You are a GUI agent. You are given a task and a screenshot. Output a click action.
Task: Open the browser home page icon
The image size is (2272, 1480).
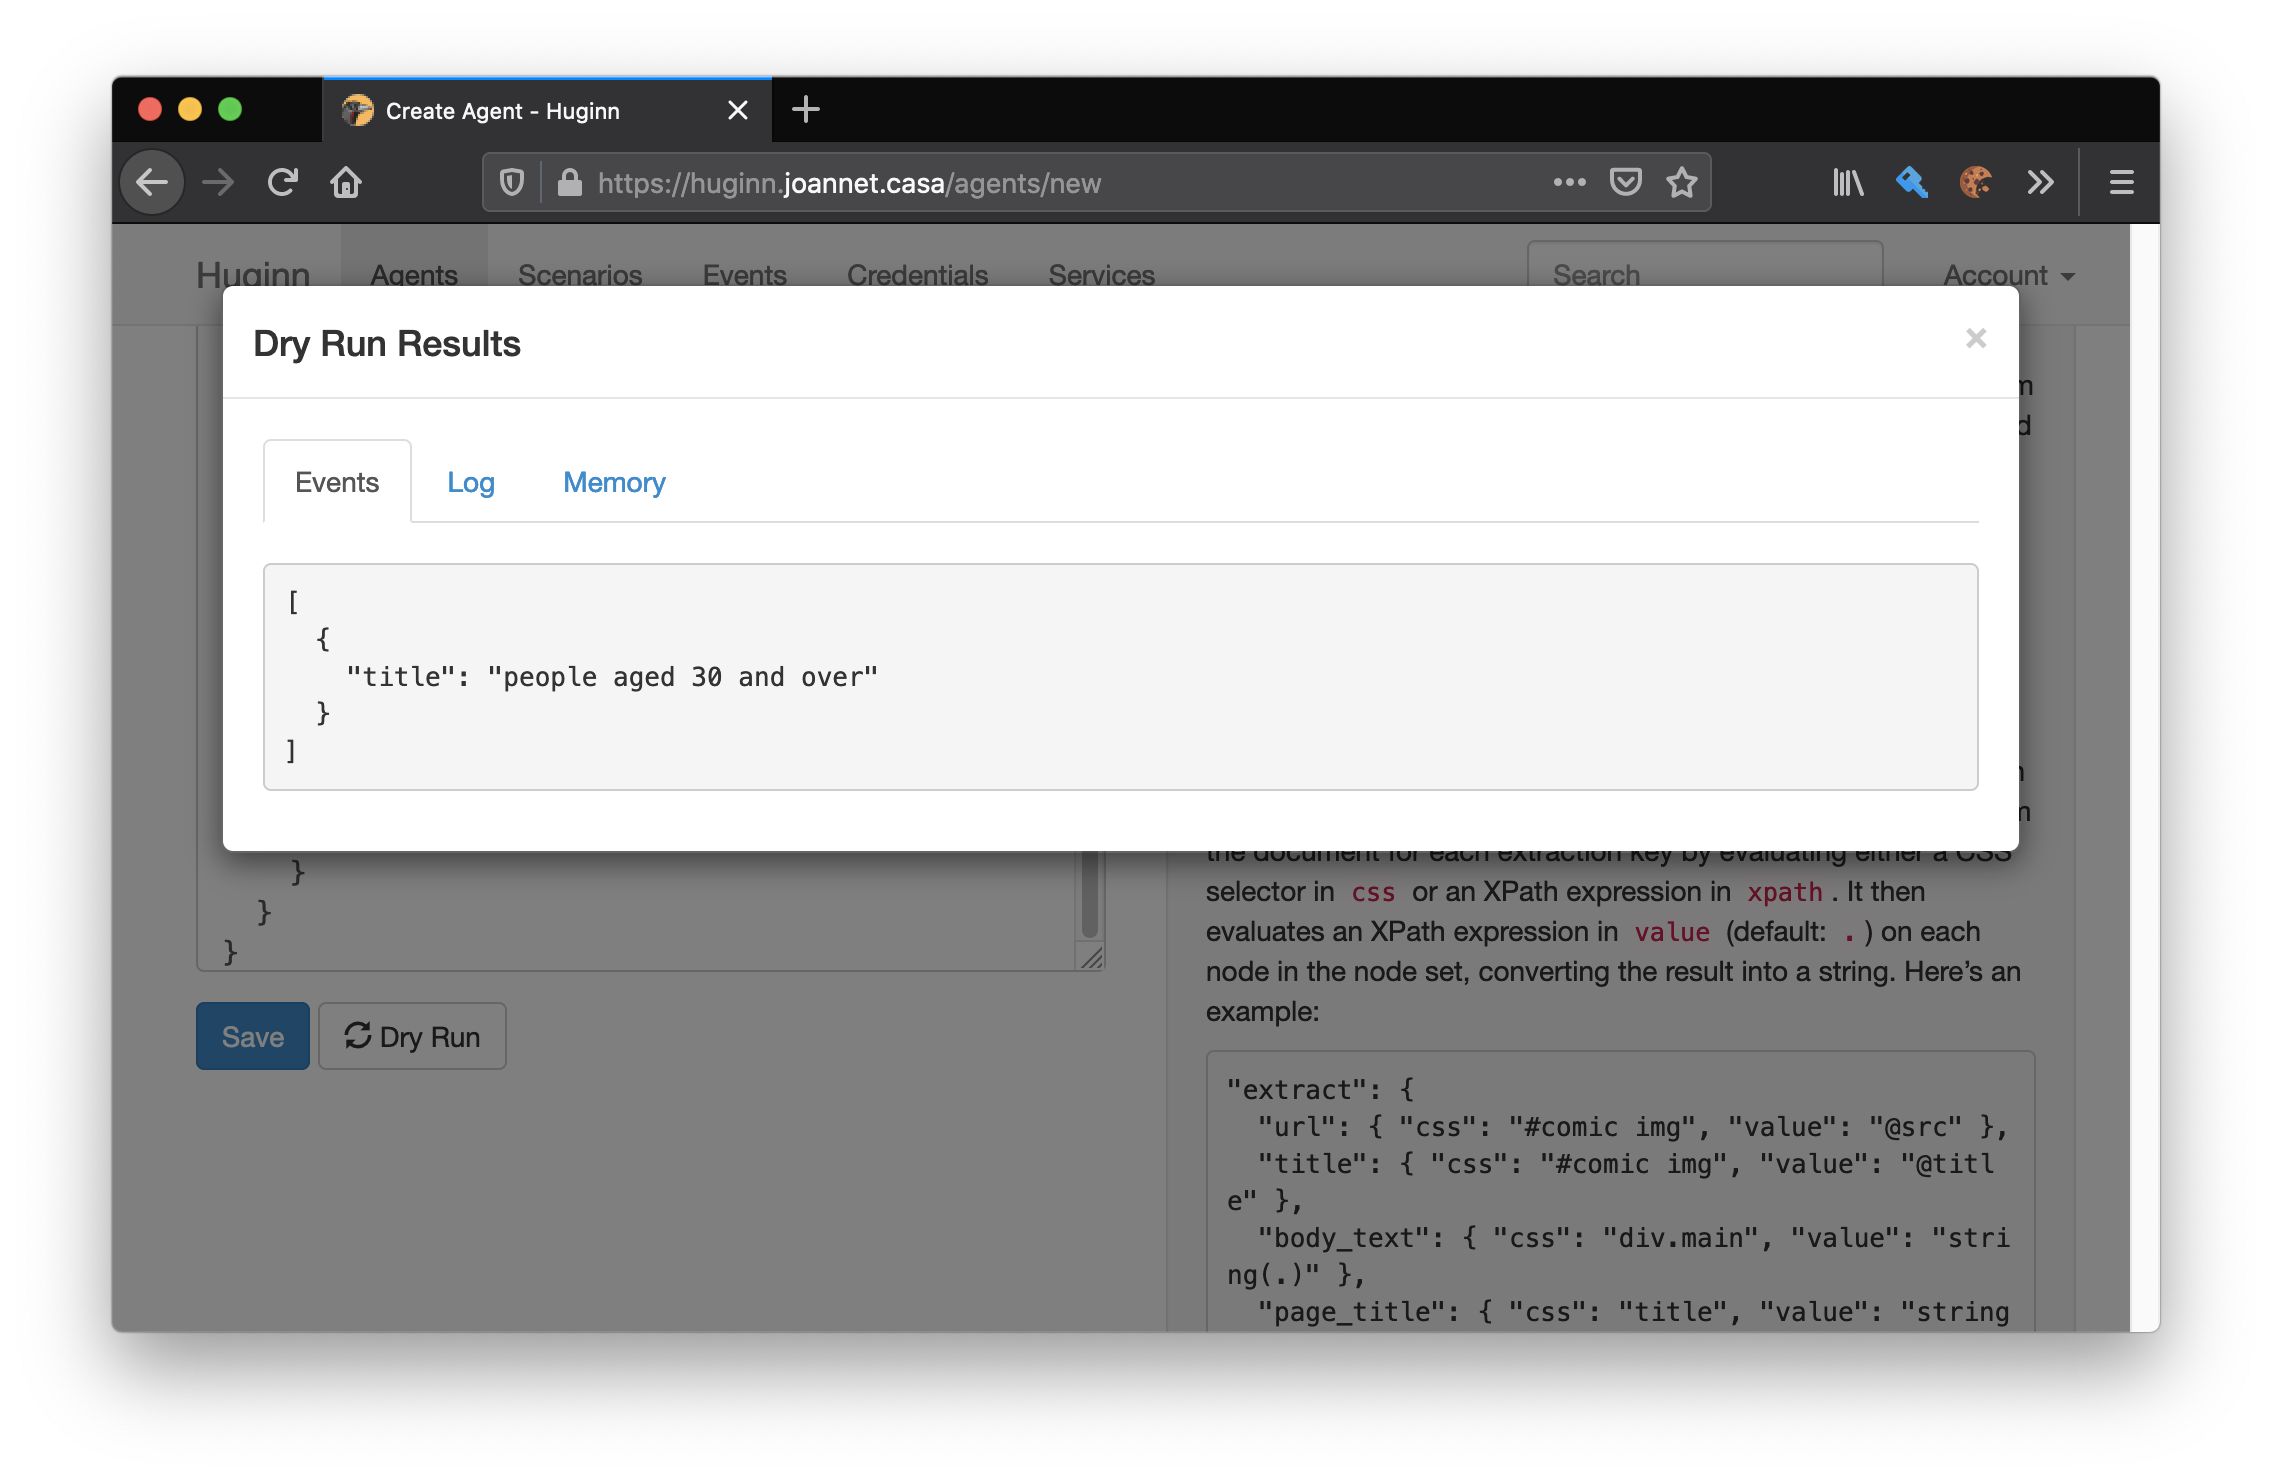(346, 183)
